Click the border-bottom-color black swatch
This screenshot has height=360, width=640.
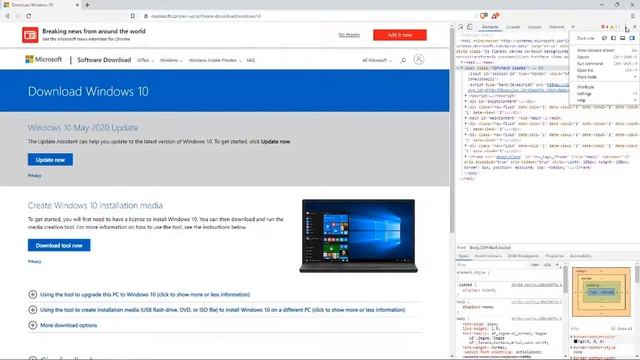(x=576, y=341)
